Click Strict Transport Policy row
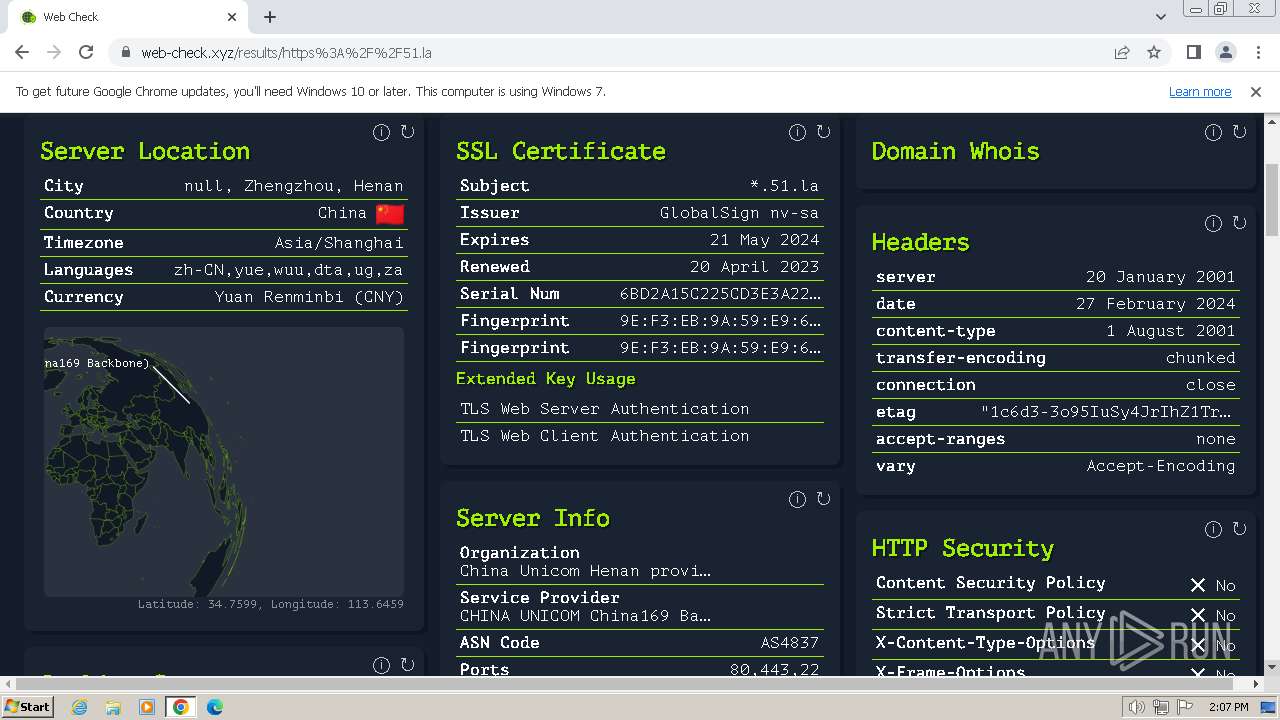 tap(1056, 613)
